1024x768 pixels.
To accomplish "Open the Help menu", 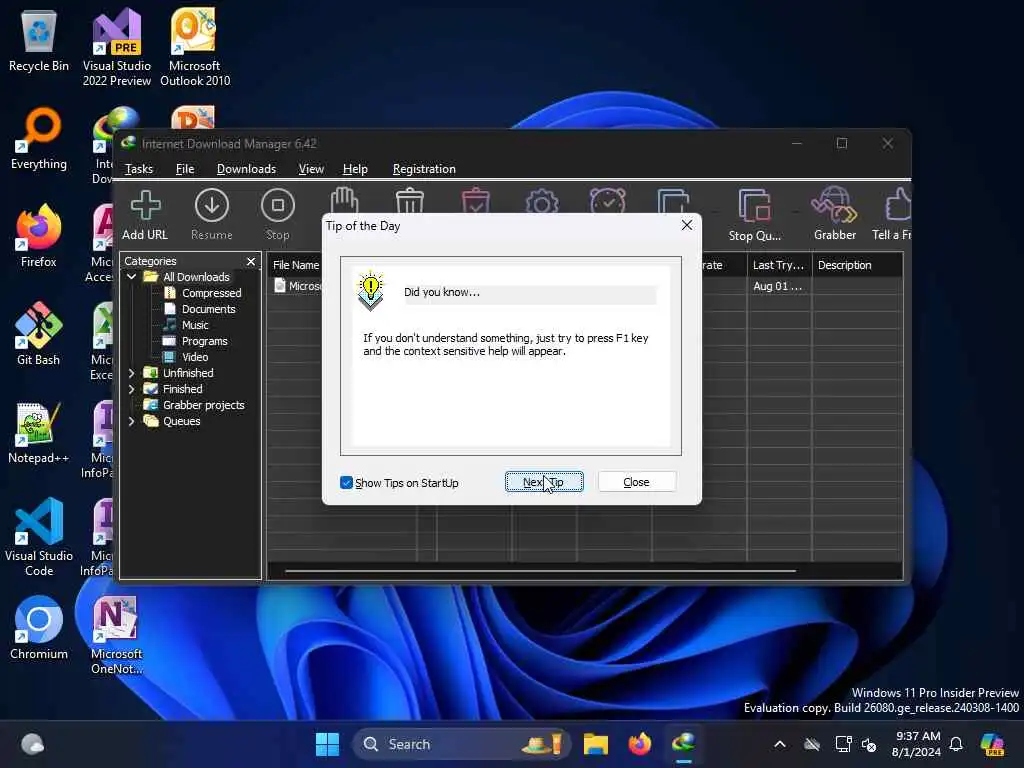I will coord(355,168).
